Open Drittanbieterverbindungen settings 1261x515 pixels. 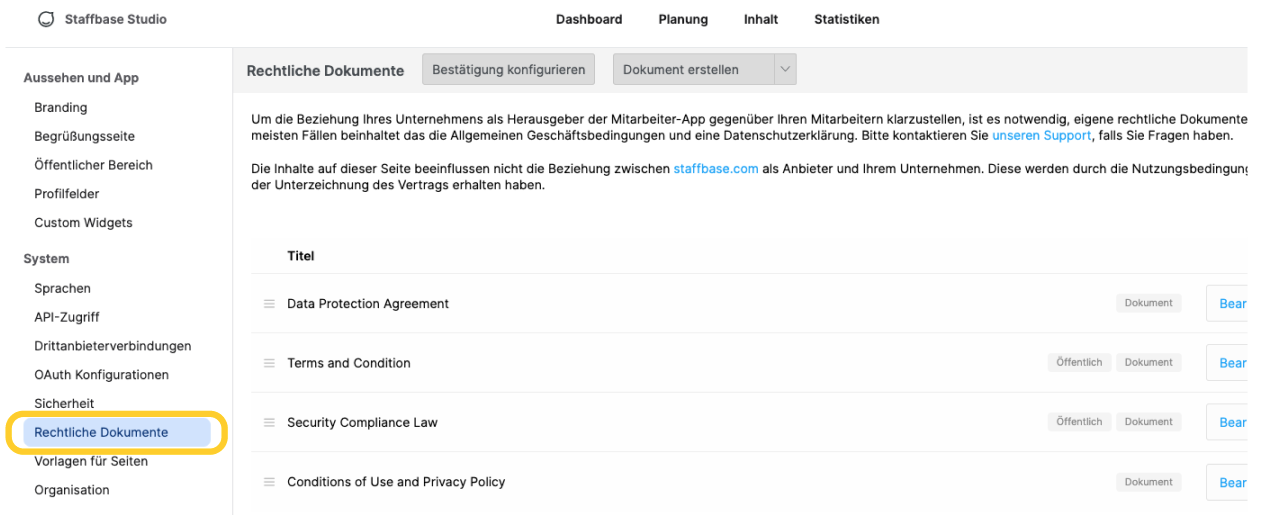(112, 346)
